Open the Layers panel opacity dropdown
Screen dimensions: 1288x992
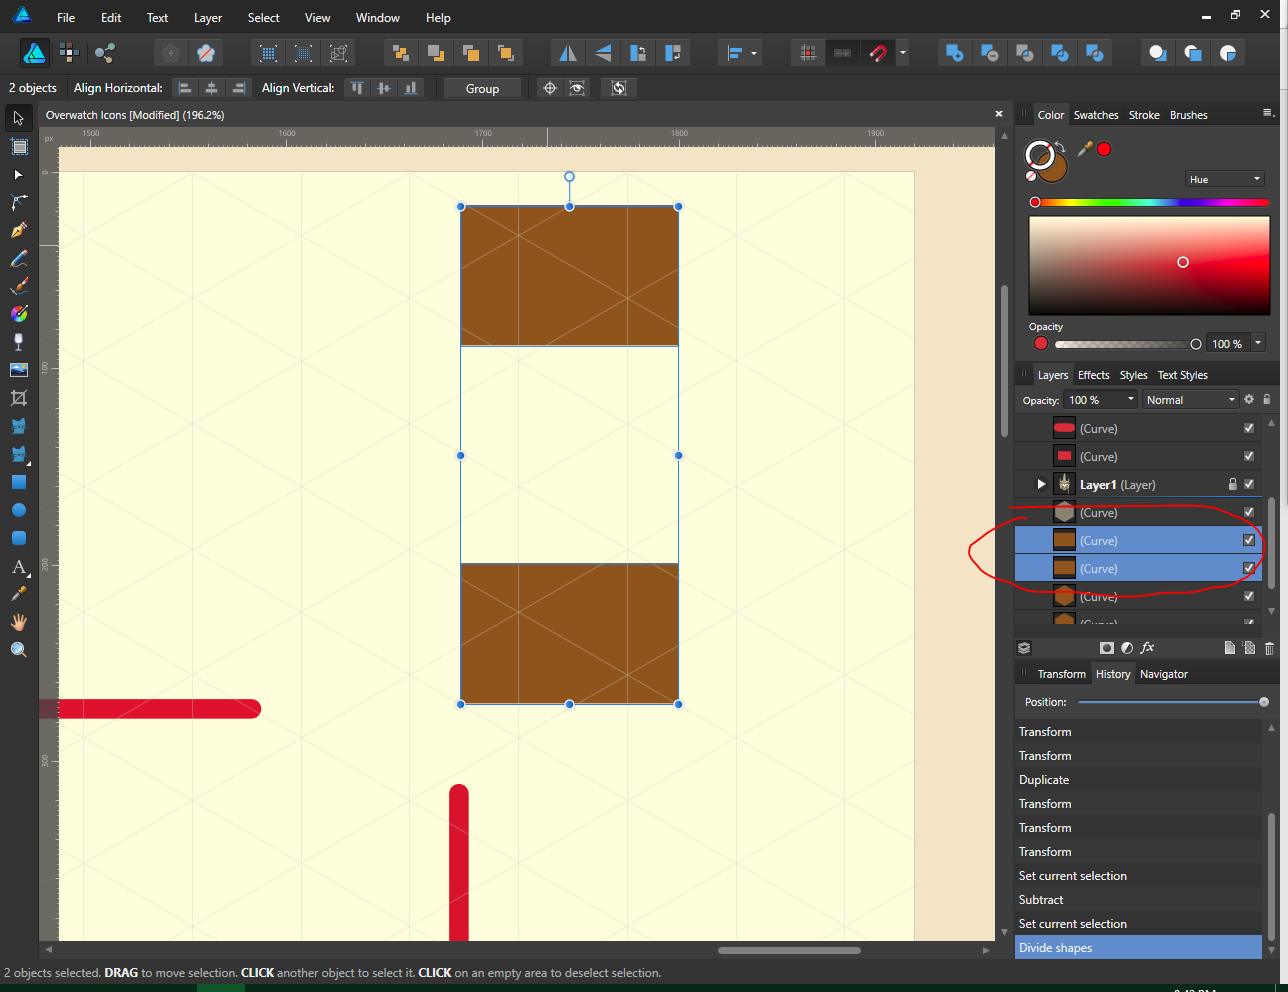(x=1131, y=400)
